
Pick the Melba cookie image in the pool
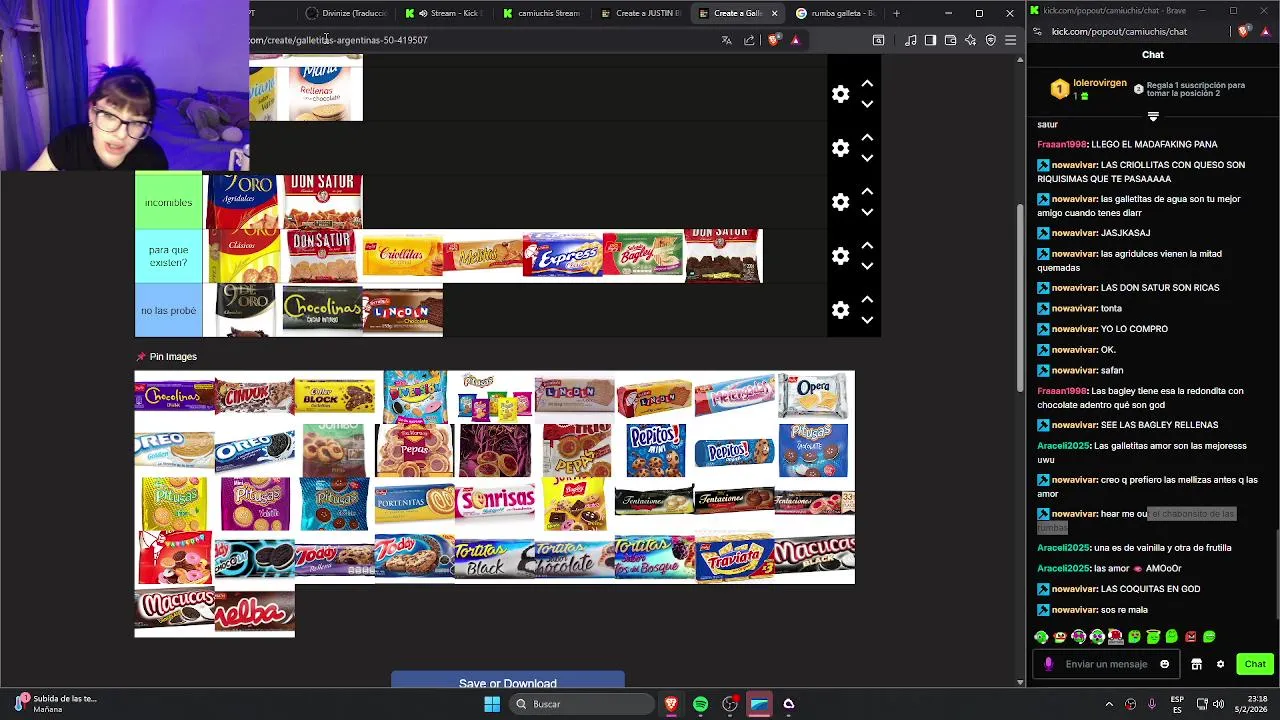pyautogui.click(x=255, y=611)
